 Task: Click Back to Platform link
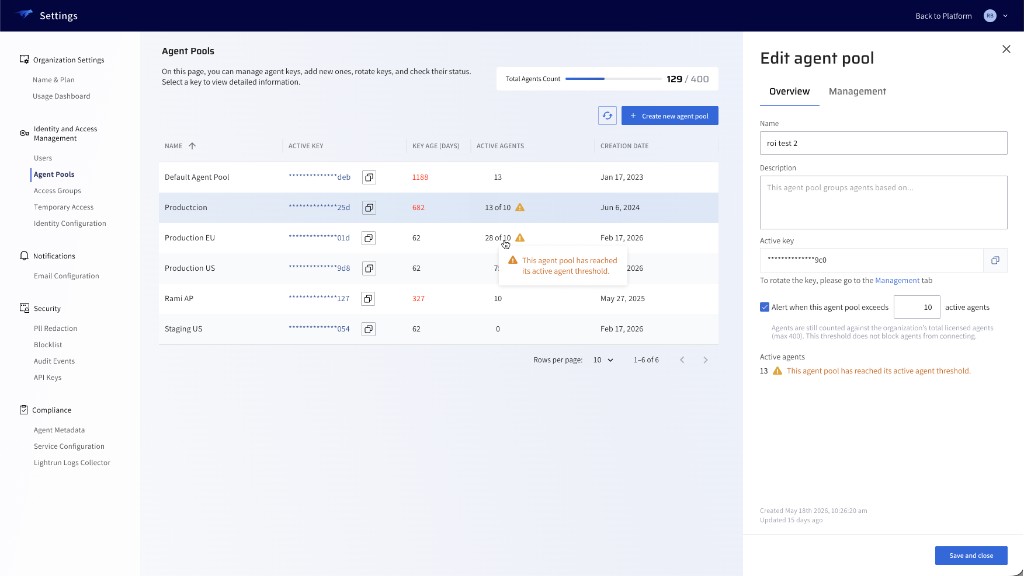[x=943, y=16]
